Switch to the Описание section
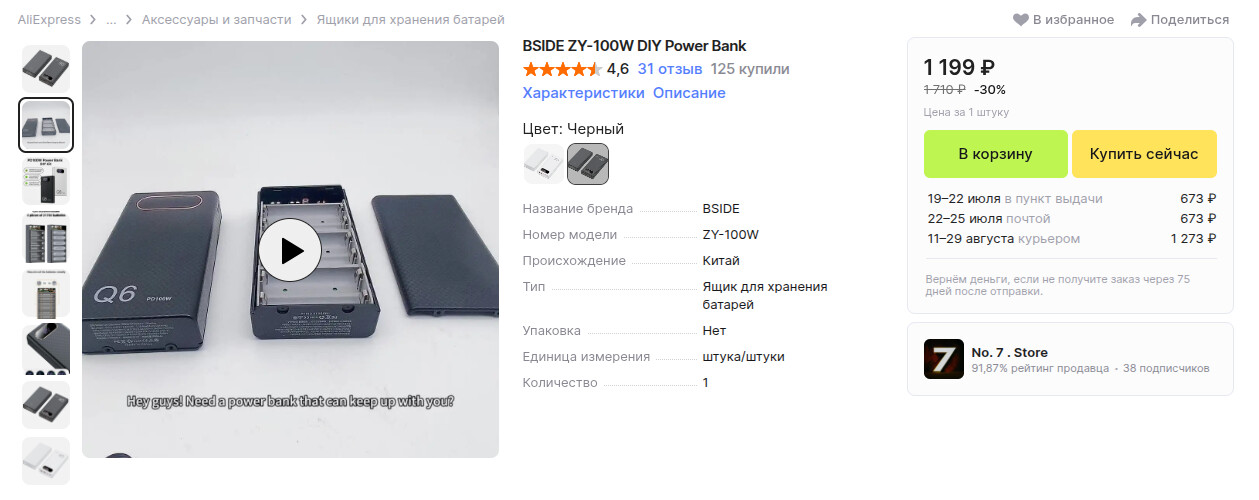 [689, 93]
